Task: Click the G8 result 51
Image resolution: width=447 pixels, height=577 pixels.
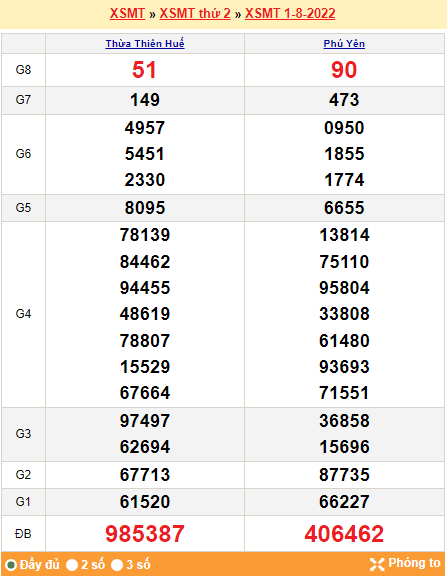Action: click(x=144, y=70)
